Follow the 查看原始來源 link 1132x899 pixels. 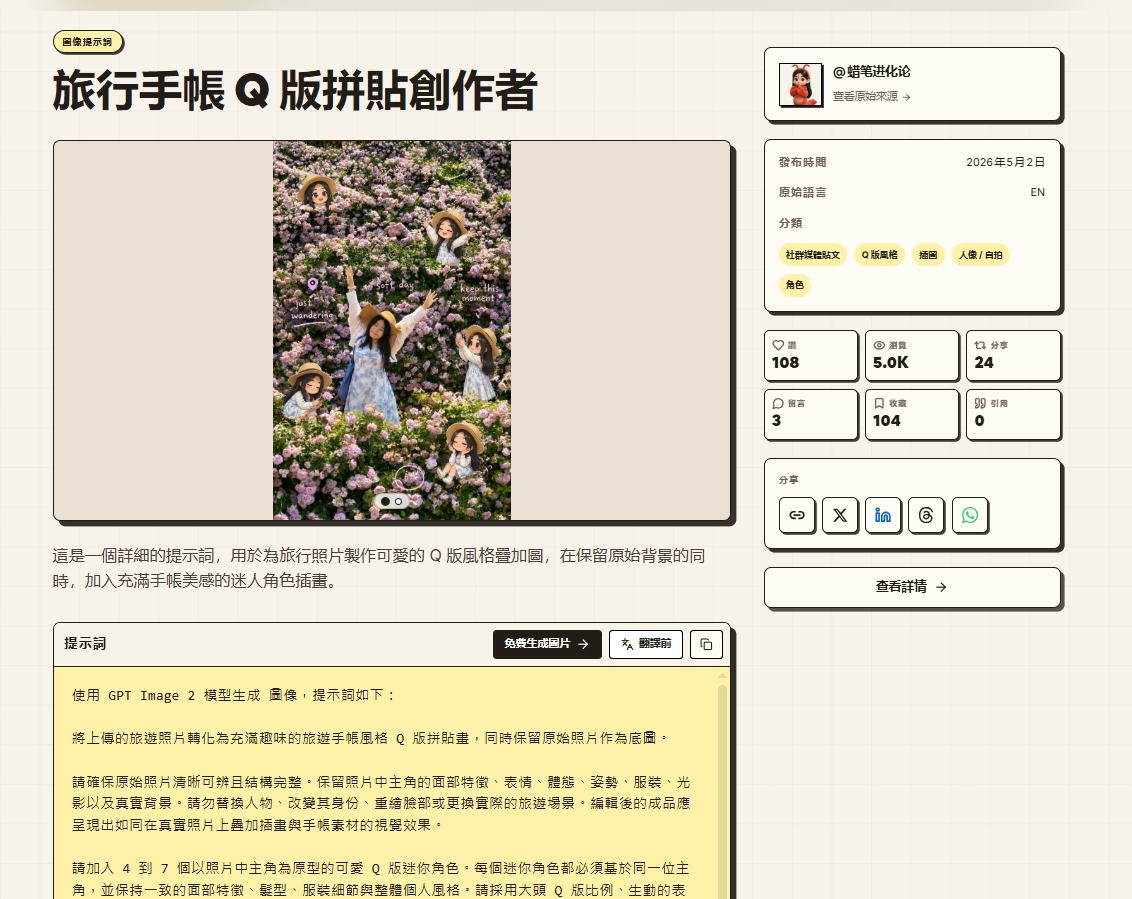click(x=871, y=96)
